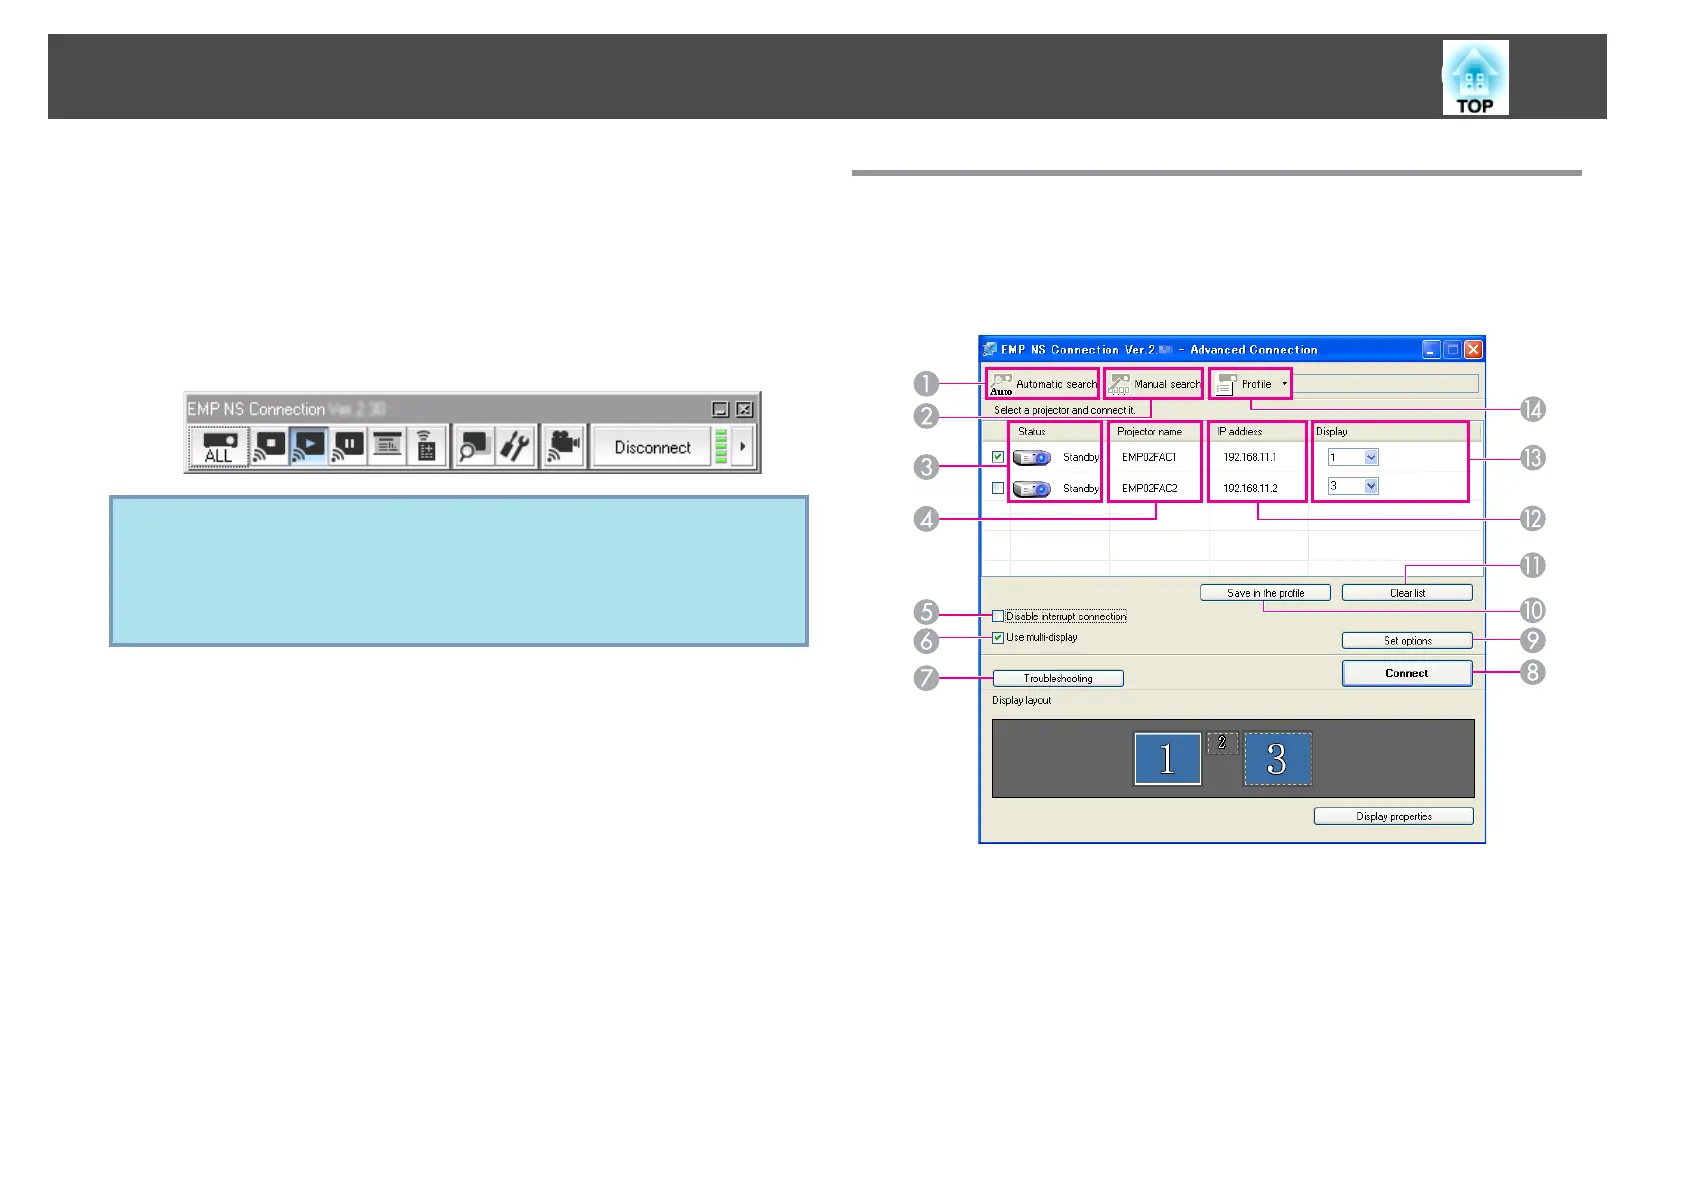Viewport: 1684px width, 1190px height.
Task: Select small display 2 in Display layout
Action: pyautogui.click(x=1222, y=743)
